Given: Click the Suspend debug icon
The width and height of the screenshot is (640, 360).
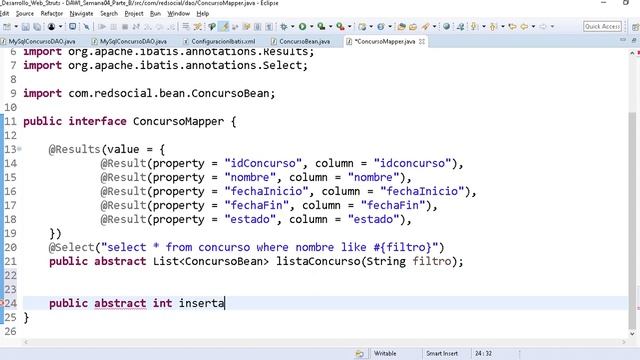Looking at the screenshot, I should click(x=113, y=27).
